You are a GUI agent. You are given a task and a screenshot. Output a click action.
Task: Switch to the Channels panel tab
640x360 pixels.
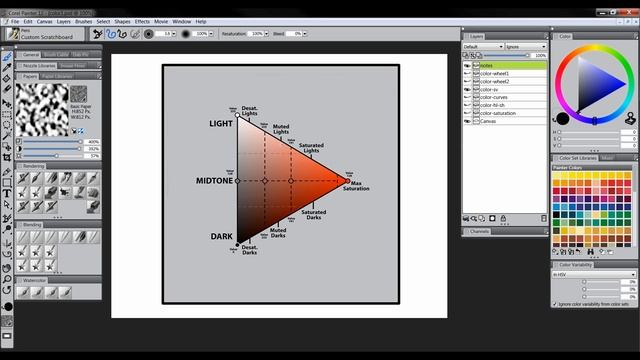pos(479,231)
